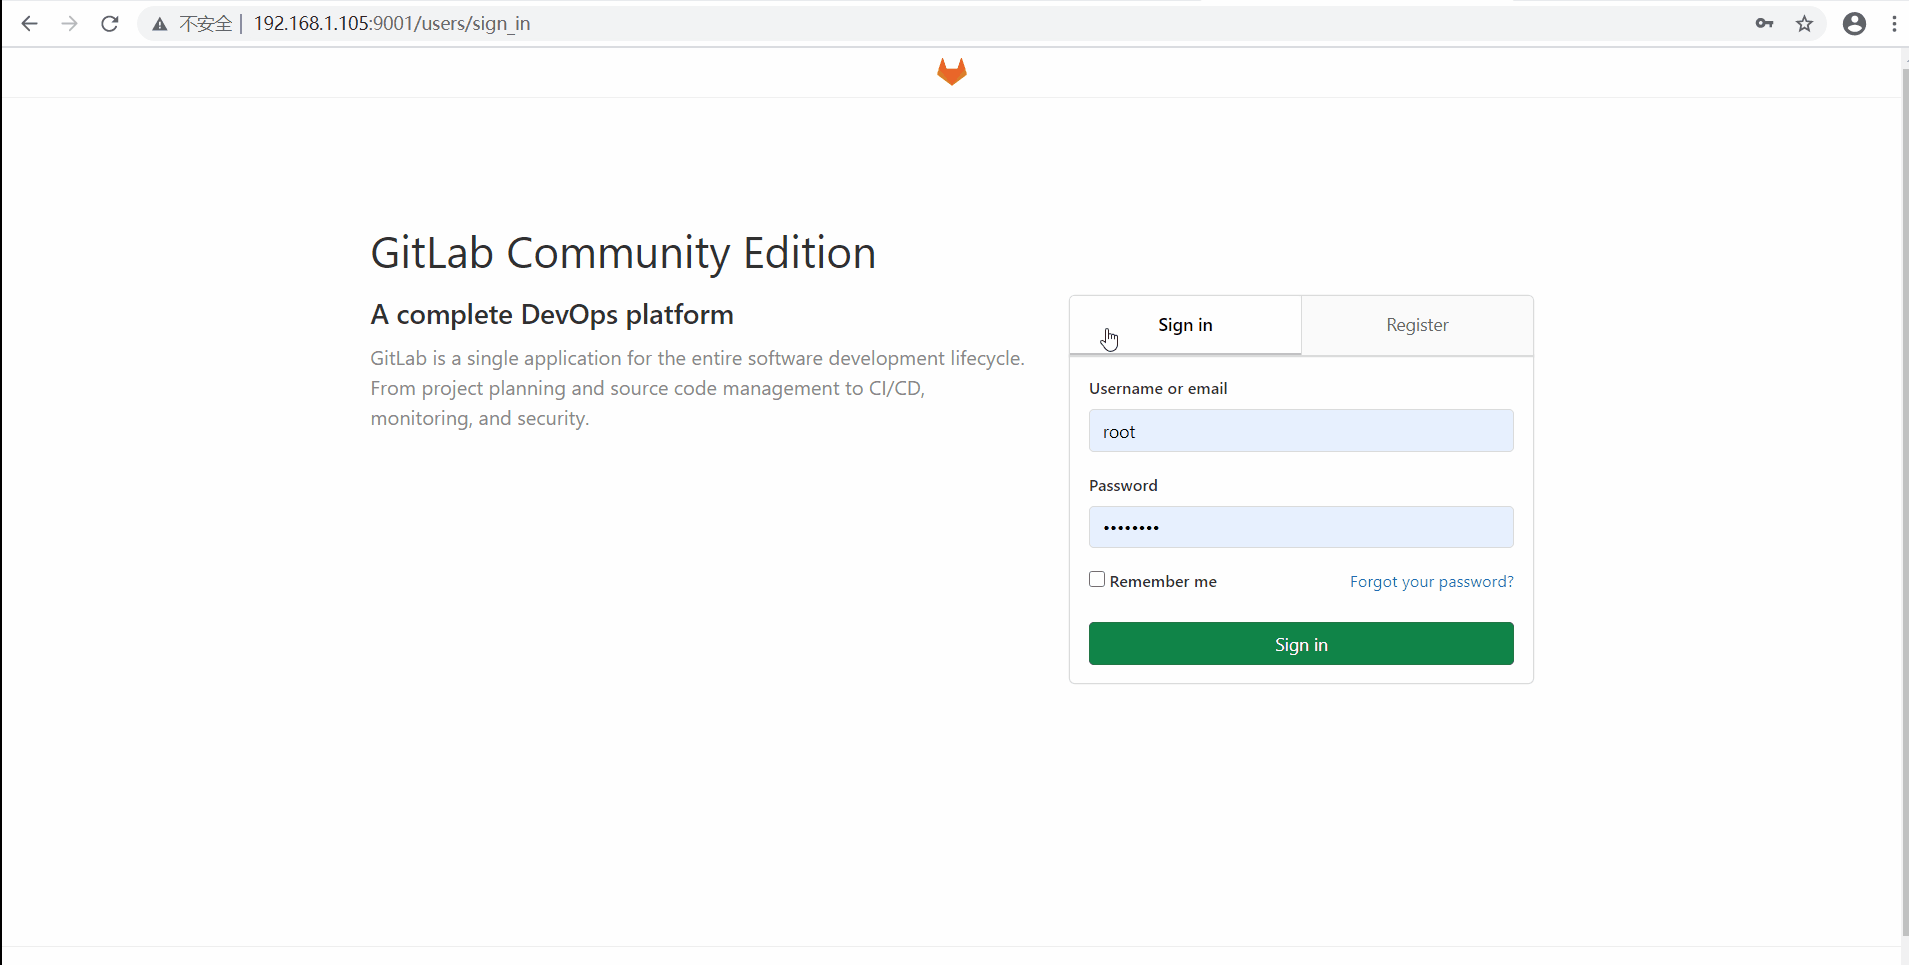Open the browser profile avatar icon
Viewport: 1909px width, 965px height.
(1854, 23)
